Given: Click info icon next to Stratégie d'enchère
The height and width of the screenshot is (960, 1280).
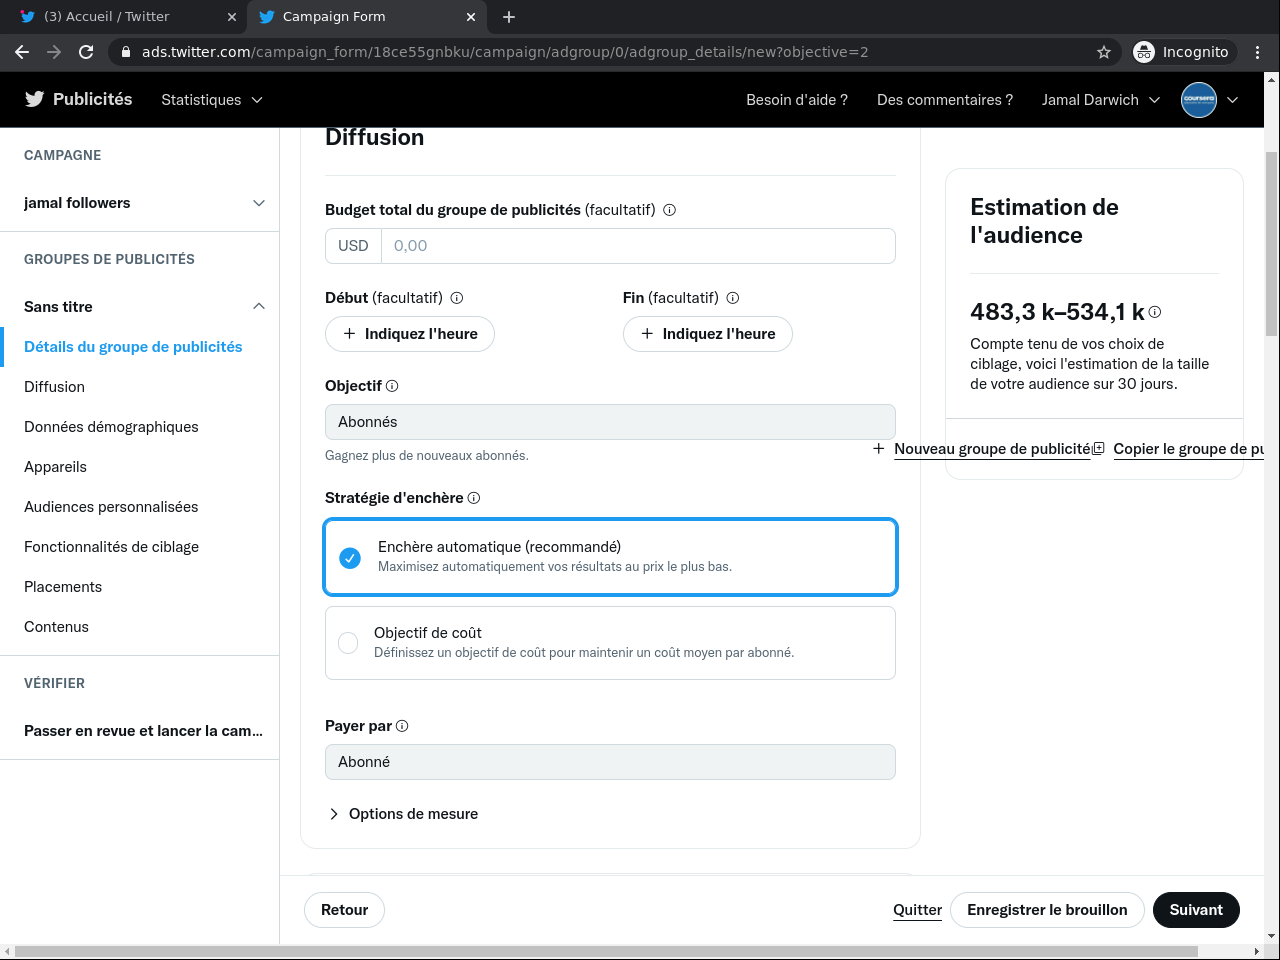Looking at the screenshot, I should (x=474, y=498).
